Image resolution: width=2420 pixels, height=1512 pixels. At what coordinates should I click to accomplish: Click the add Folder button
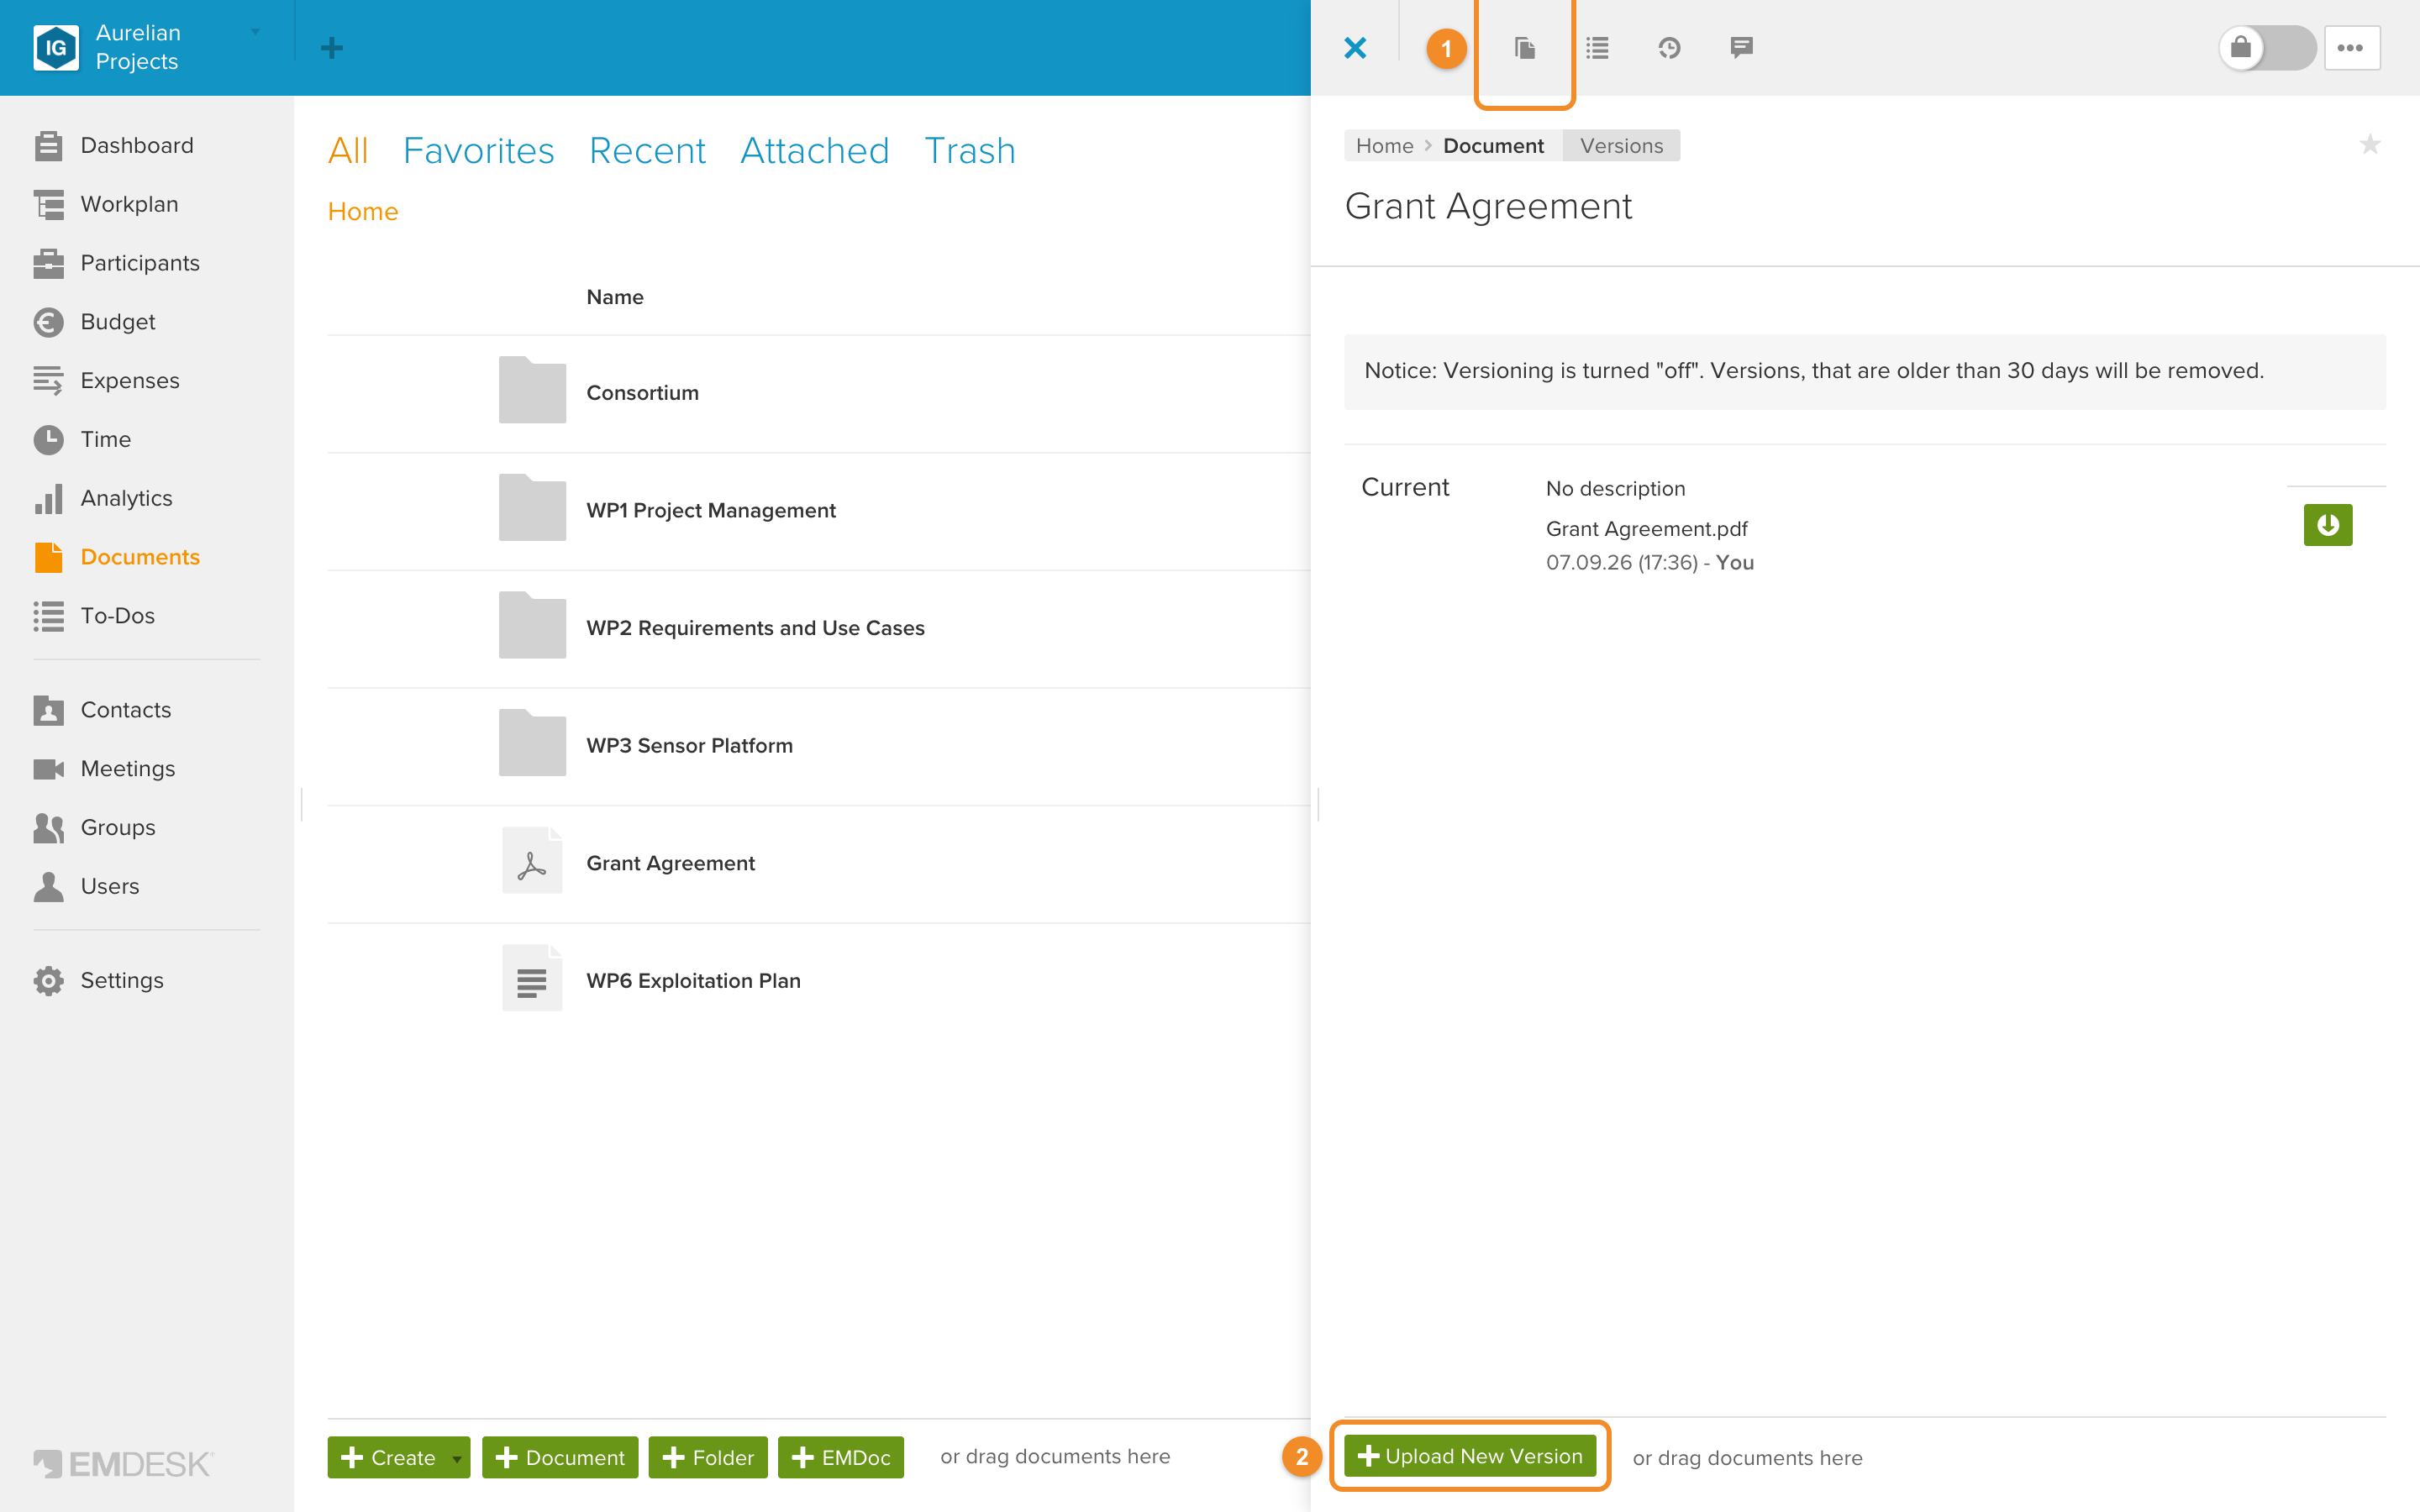click(708, 1458)
